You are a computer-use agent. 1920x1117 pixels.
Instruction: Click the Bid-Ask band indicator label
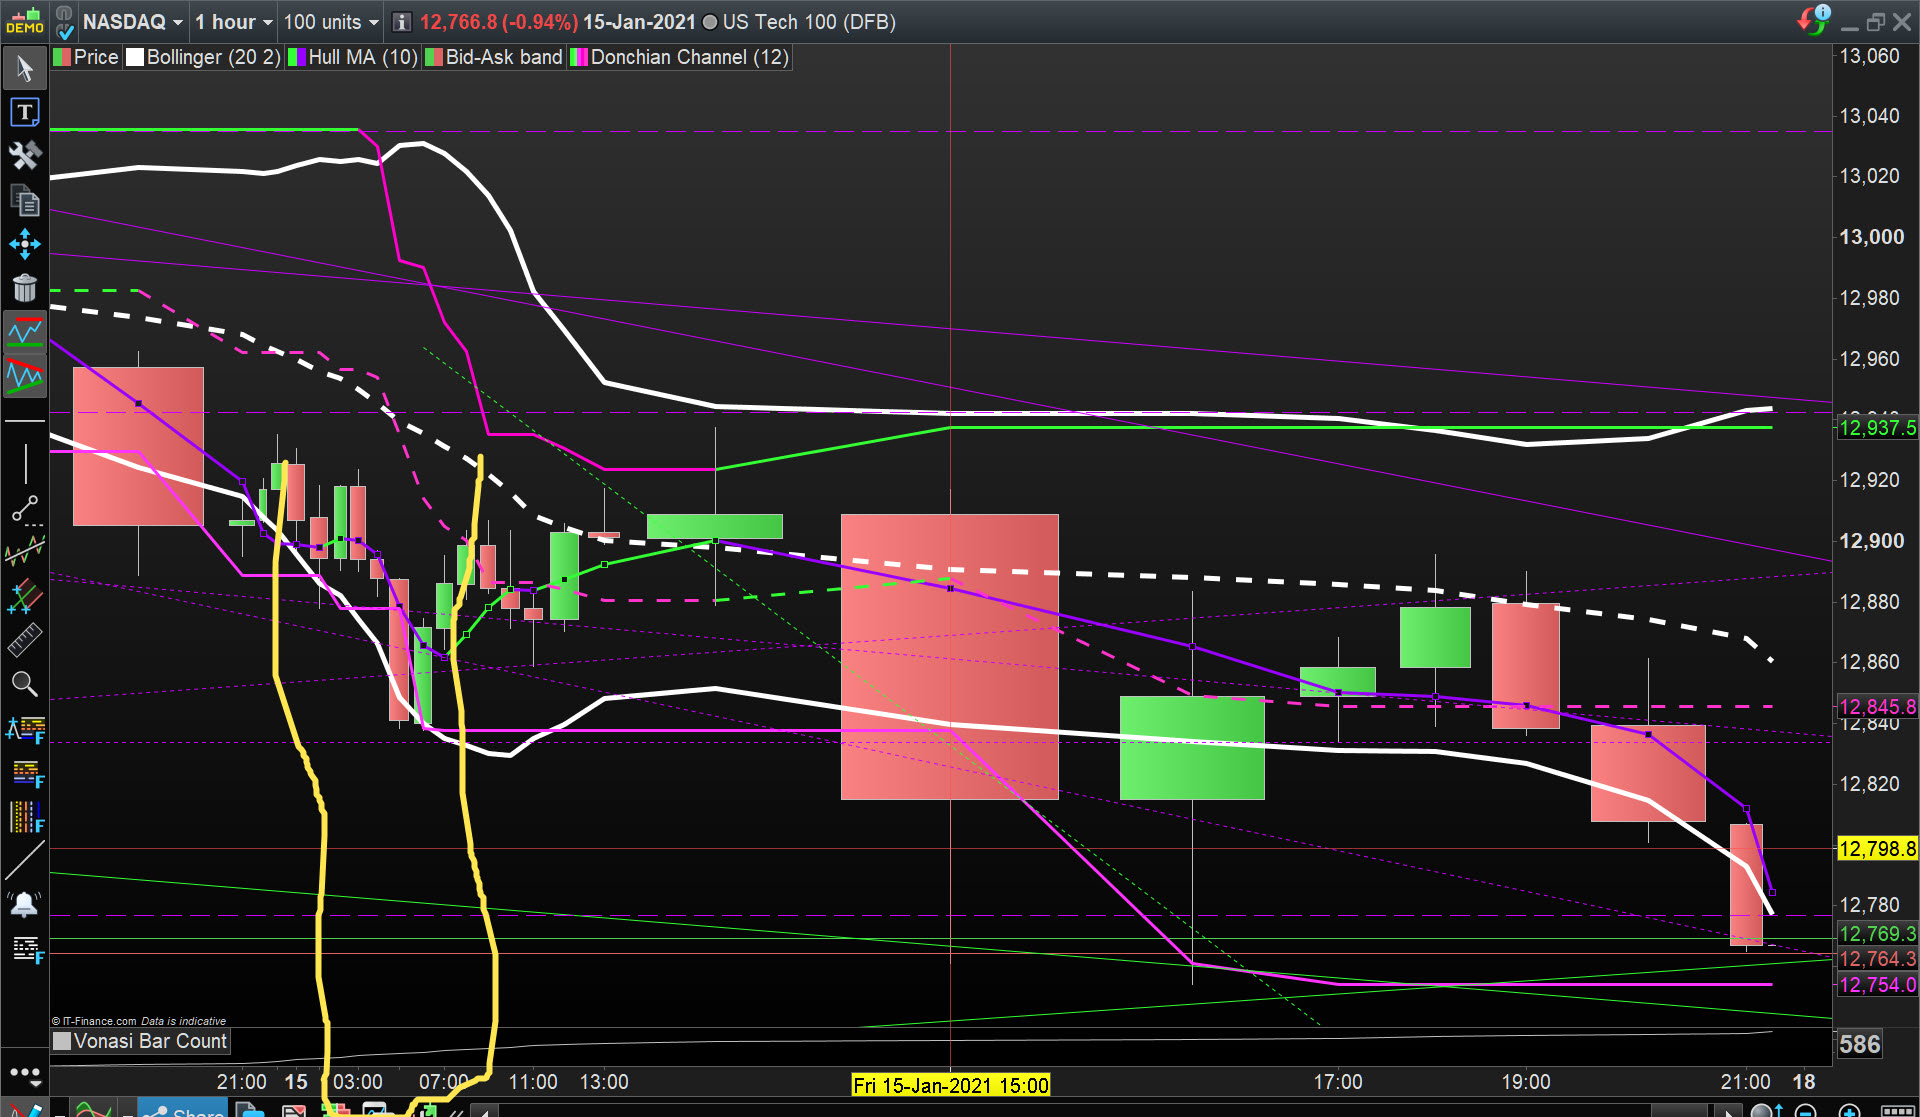pyautogui.click(x=503, y=57)
